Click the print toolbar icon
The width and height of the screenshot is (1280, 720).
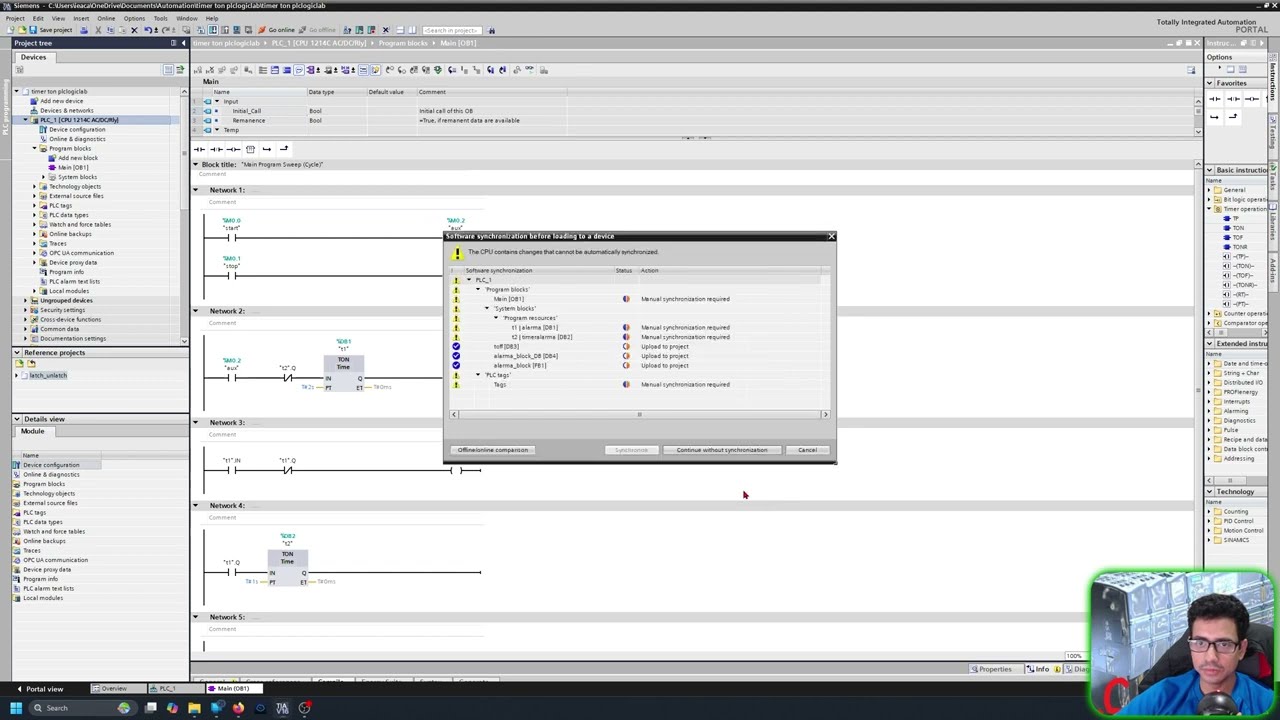pos(84,30)
